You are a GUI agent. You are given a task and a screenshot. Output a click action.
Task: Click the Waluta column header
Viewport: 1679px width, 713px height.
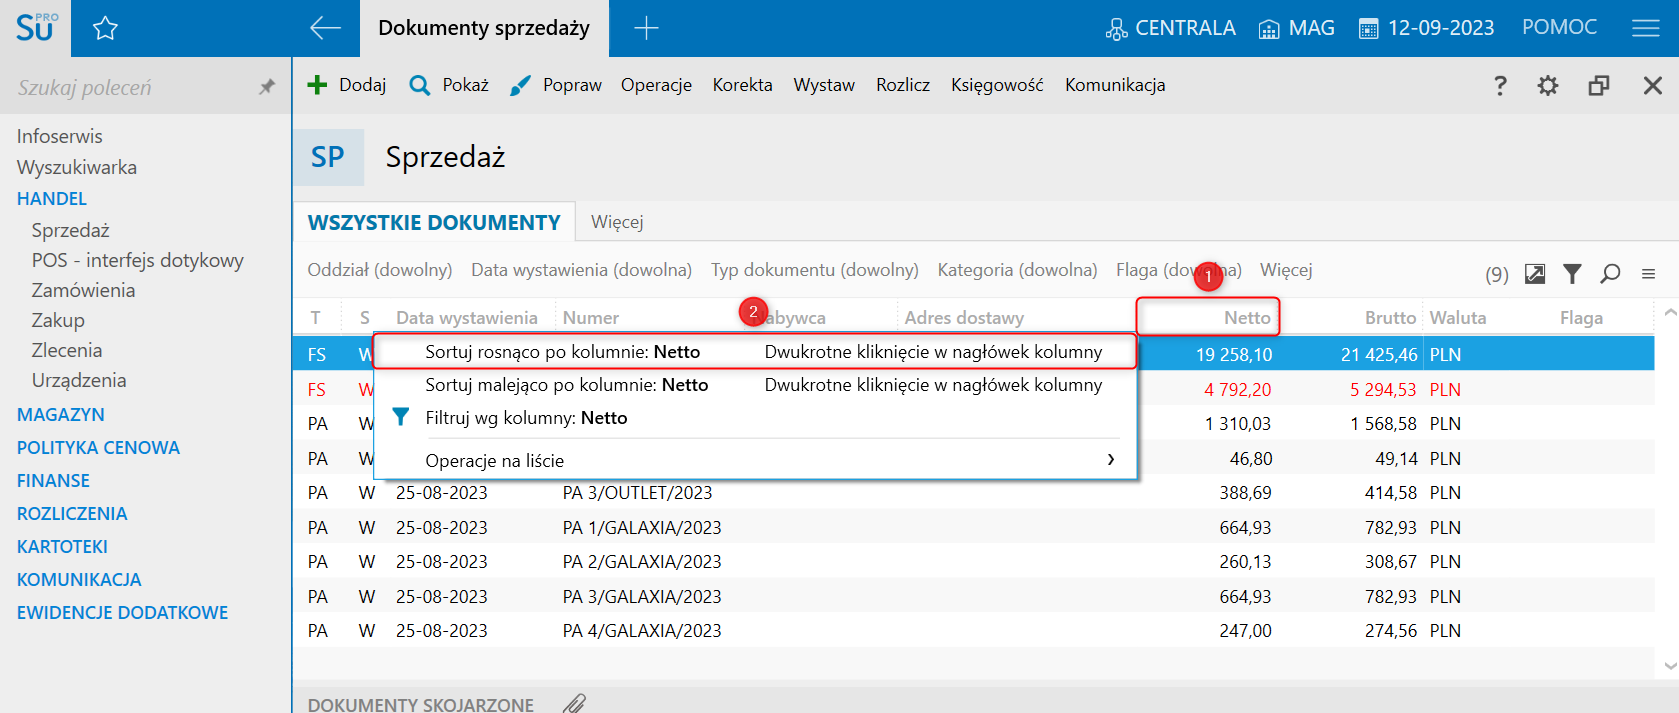coord(1458,317)
